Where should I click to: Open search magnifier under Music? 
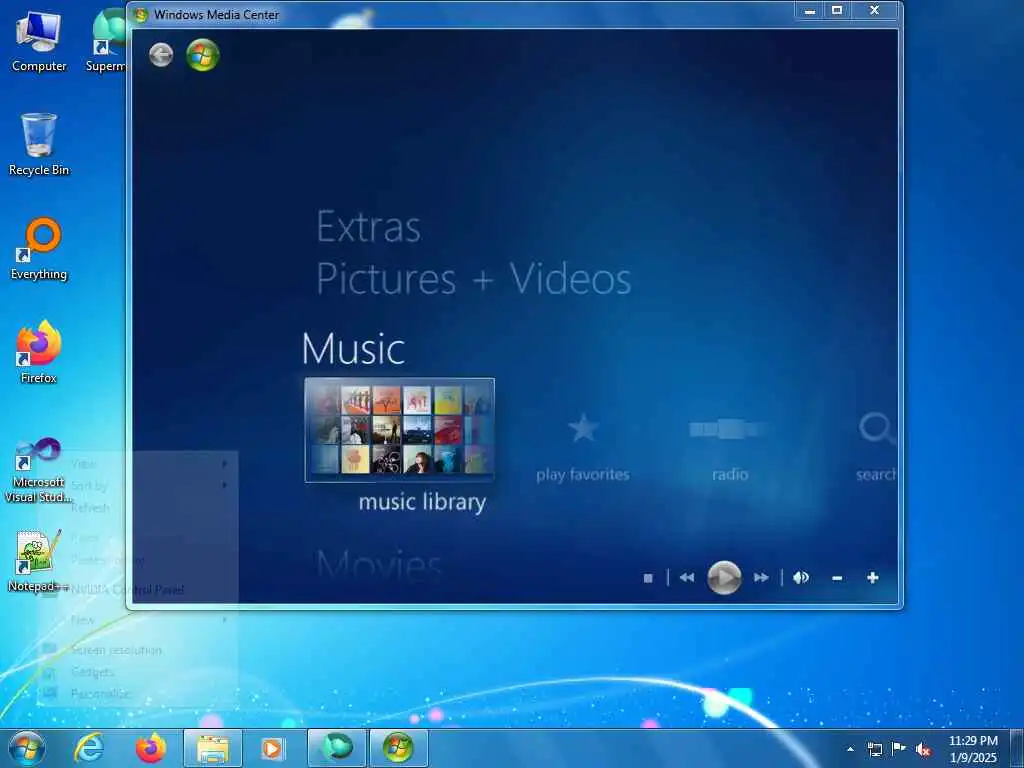(877, 428)
